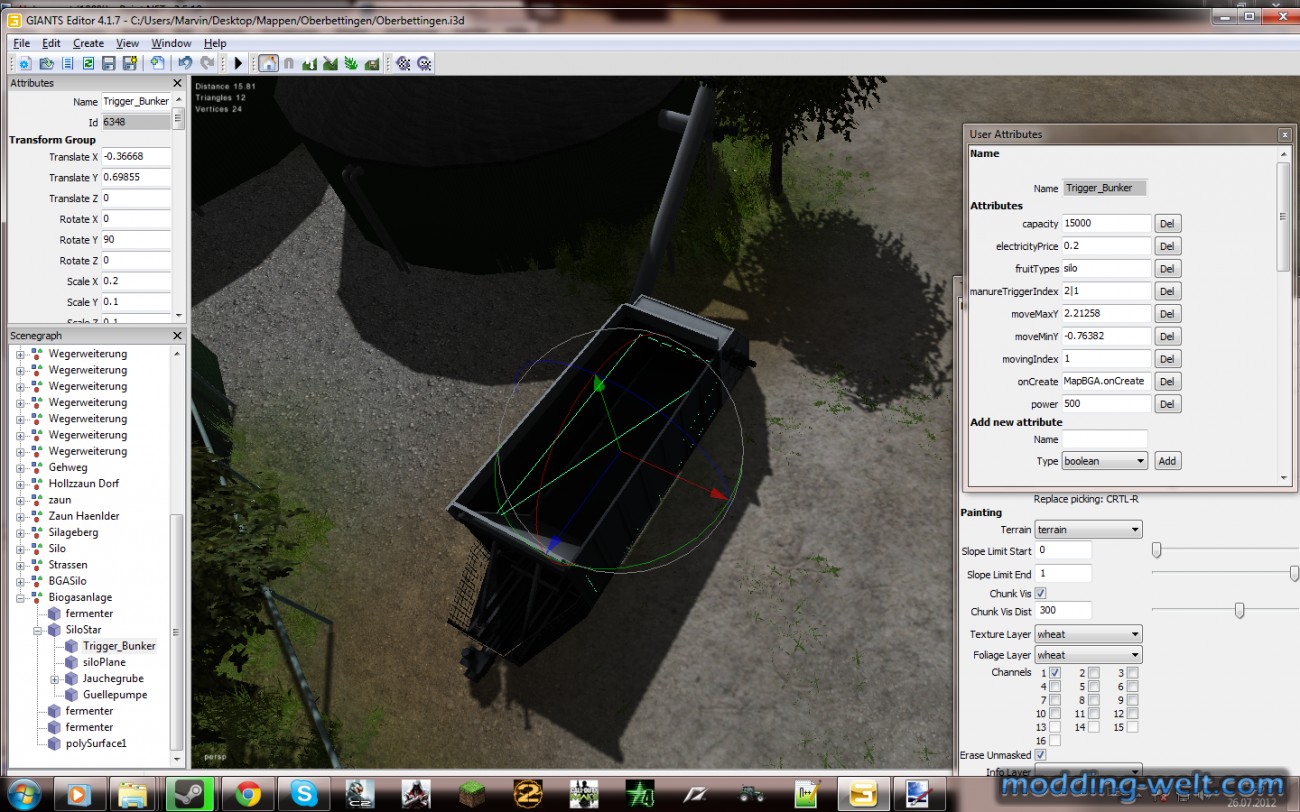Select the terrain sculpt tool with white arrow
The width and height of the screenshot is (1300, 812).
tap(309, 63)
